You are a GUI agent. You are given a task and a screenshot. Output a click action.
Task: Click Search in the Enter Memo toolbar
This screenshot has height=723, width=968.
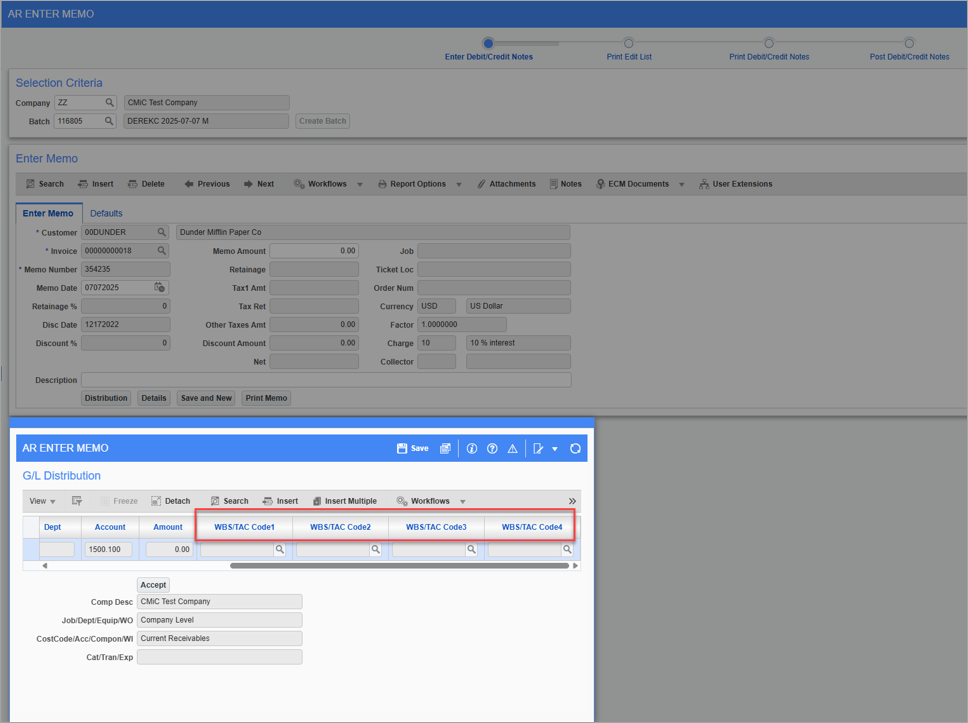44,184
